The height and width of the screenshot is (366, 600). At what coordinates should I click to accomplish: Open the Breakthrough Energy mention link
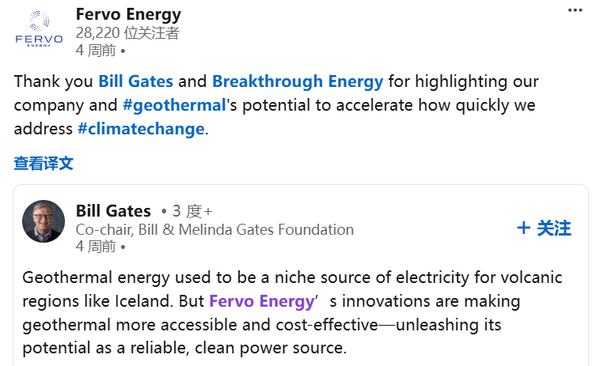[x=297, y=82]
